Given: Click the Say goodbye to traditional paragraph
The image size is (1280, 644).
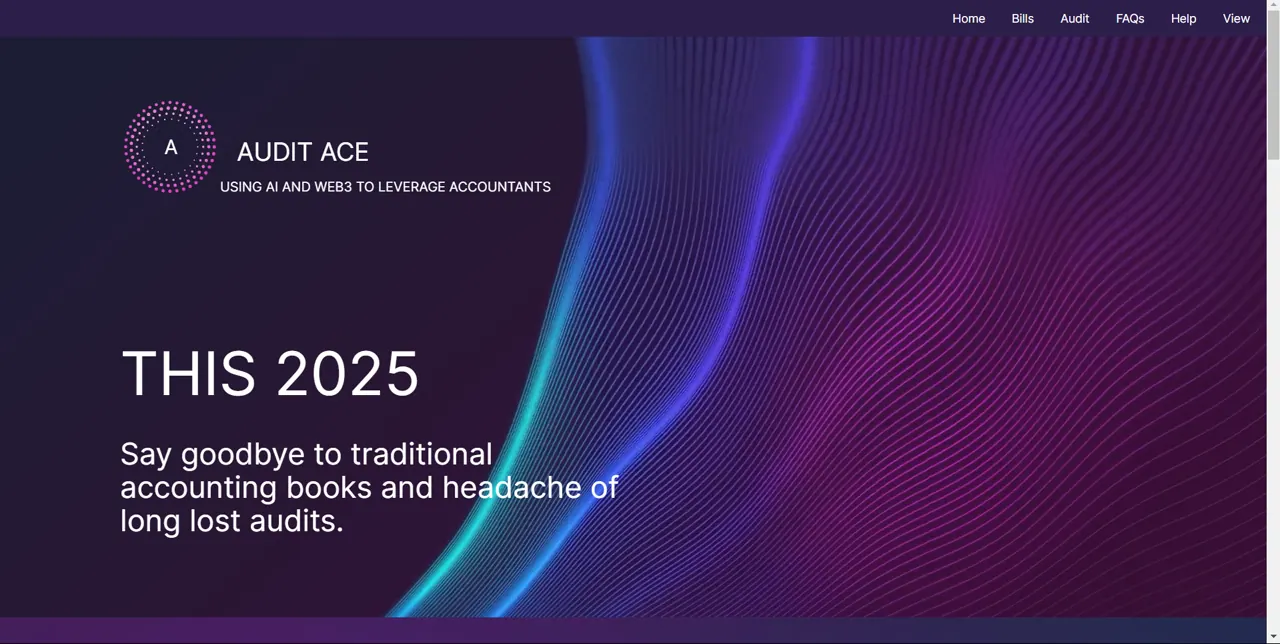Looking at the screenshot, I should (x=369, y=487).
